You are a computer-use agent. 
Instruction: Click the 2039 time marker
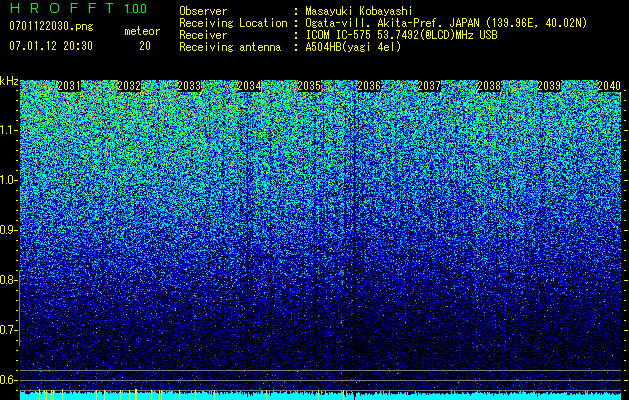549,86
